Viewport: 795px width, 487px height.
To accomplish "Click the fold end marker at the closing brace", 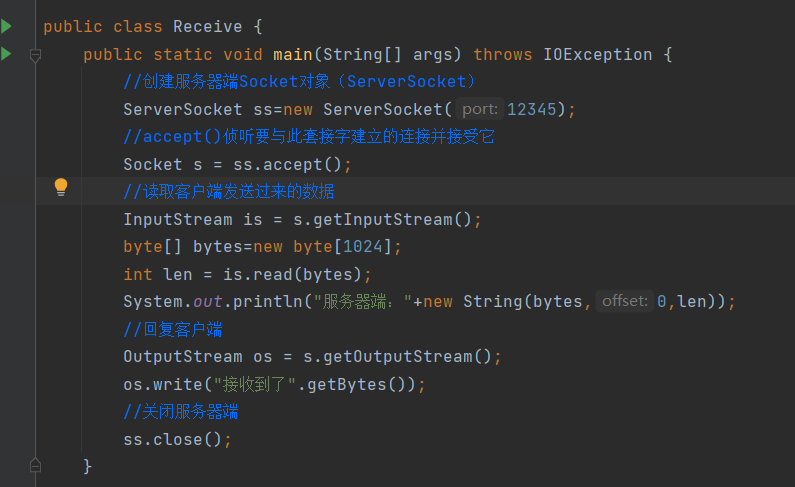I will (36, 465).
